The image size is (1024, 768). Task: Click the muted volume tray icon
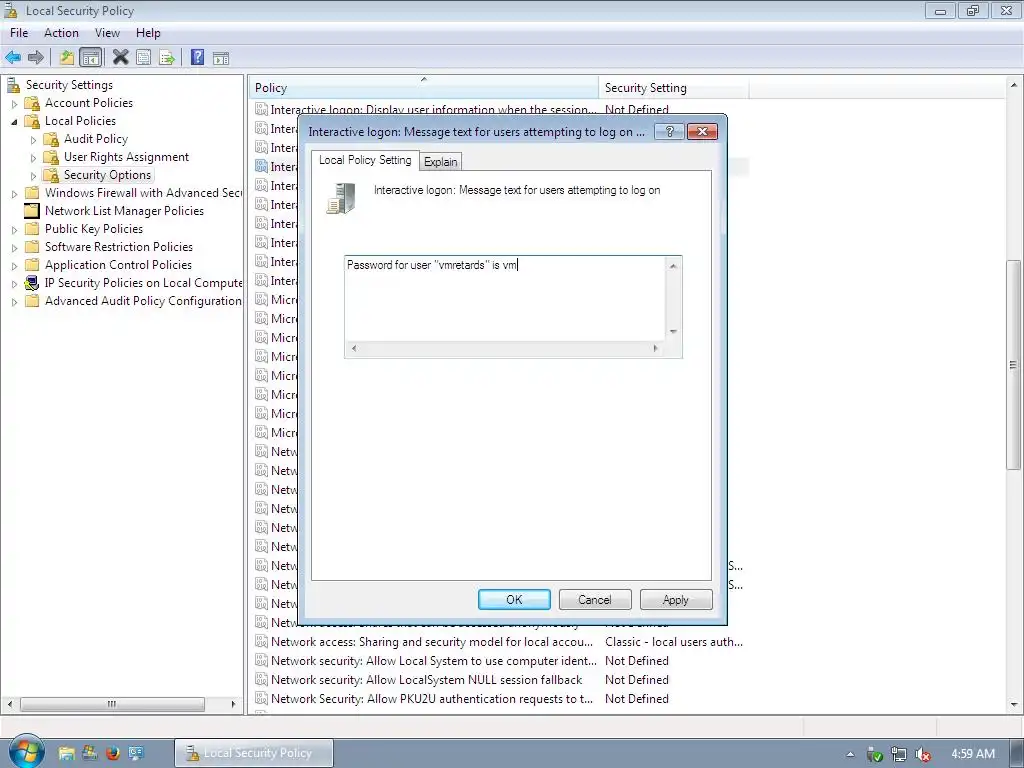(923, 754)
